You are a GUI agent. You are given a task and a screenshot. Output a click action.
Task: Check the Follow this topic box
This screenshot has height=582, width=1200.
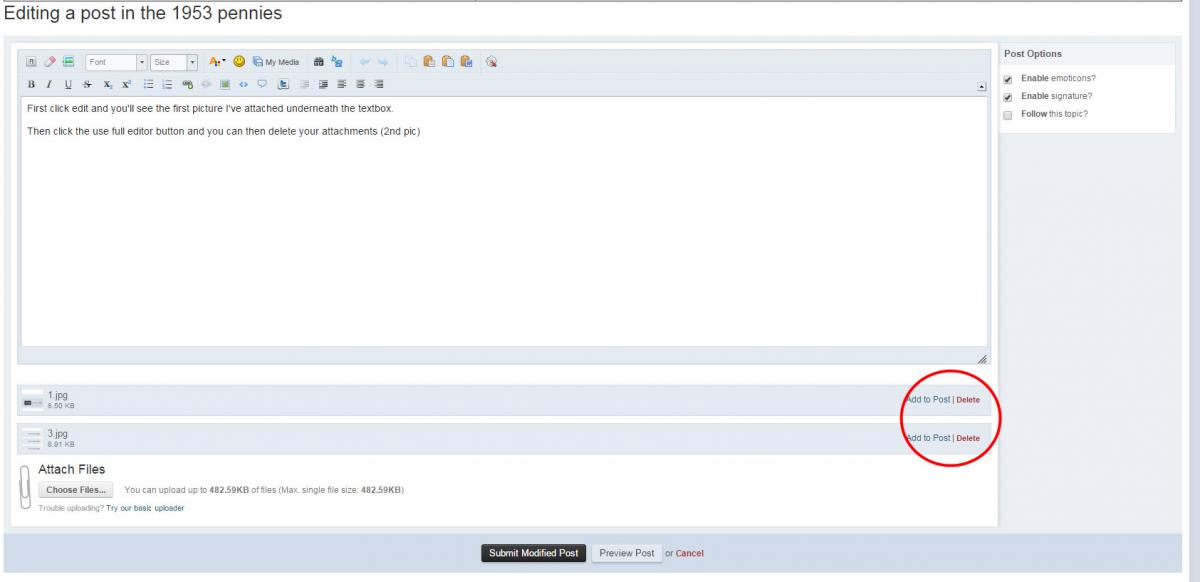point(1008,115)
